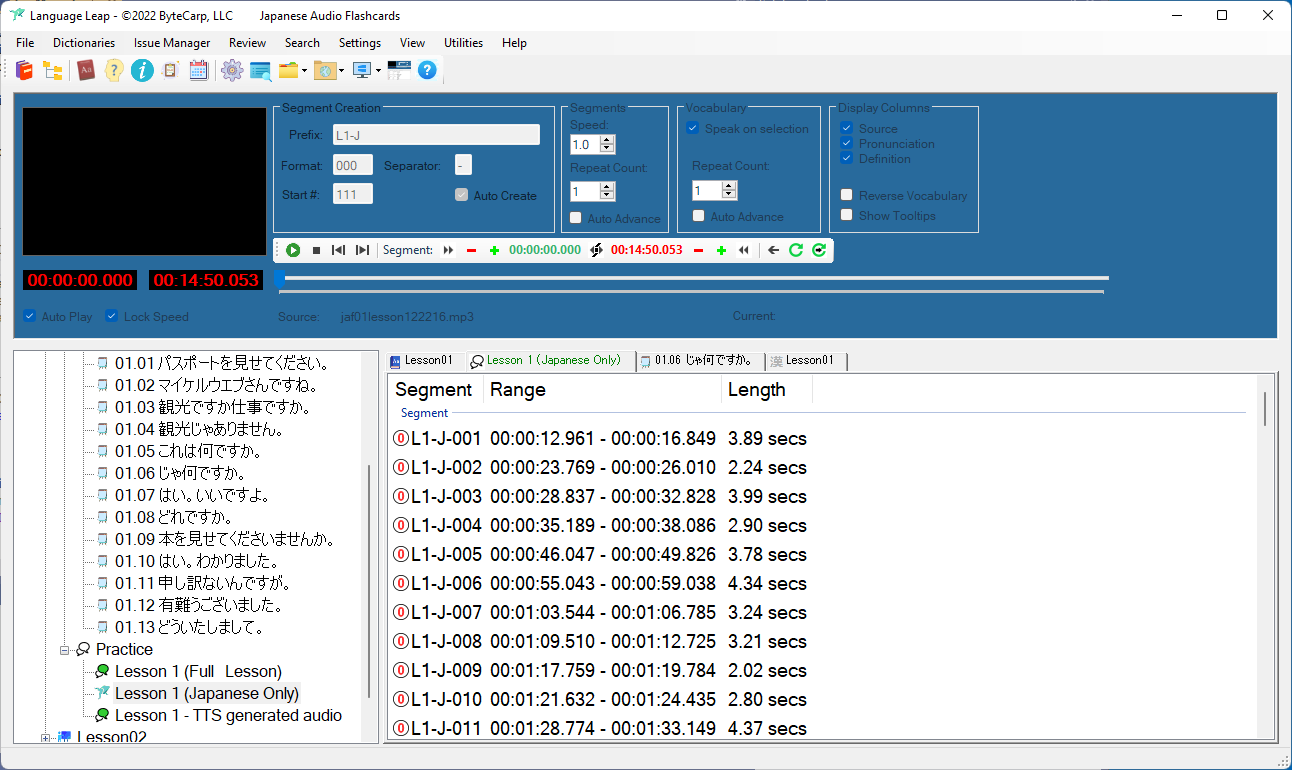The image size is (1292, 770).
Task: Click the window search magnifier toolbar icon
Action: [261, 70]
